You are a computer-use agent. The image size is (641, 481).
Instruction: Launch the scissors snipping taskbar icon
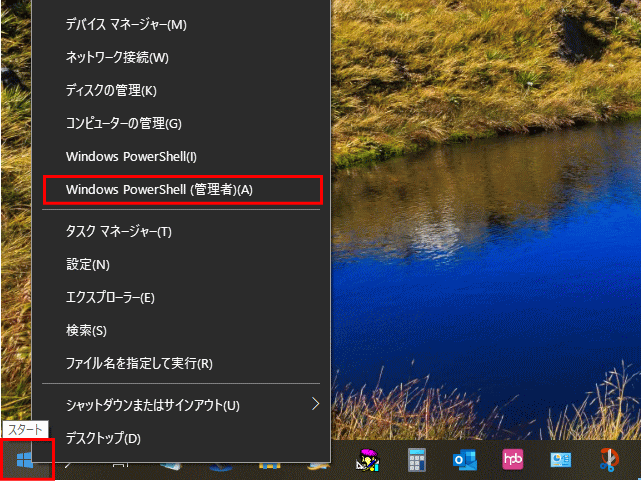click(609, 460)
